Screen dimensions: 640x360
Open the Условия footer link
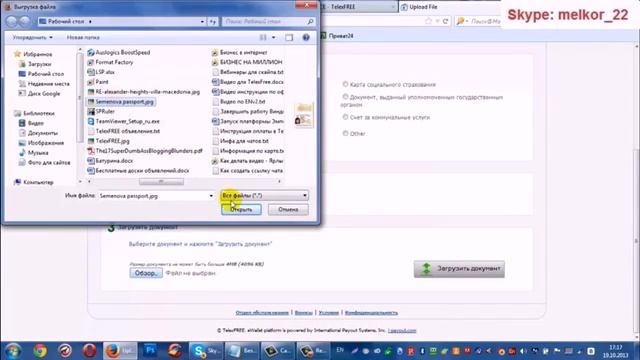click(x=329, y=313)
